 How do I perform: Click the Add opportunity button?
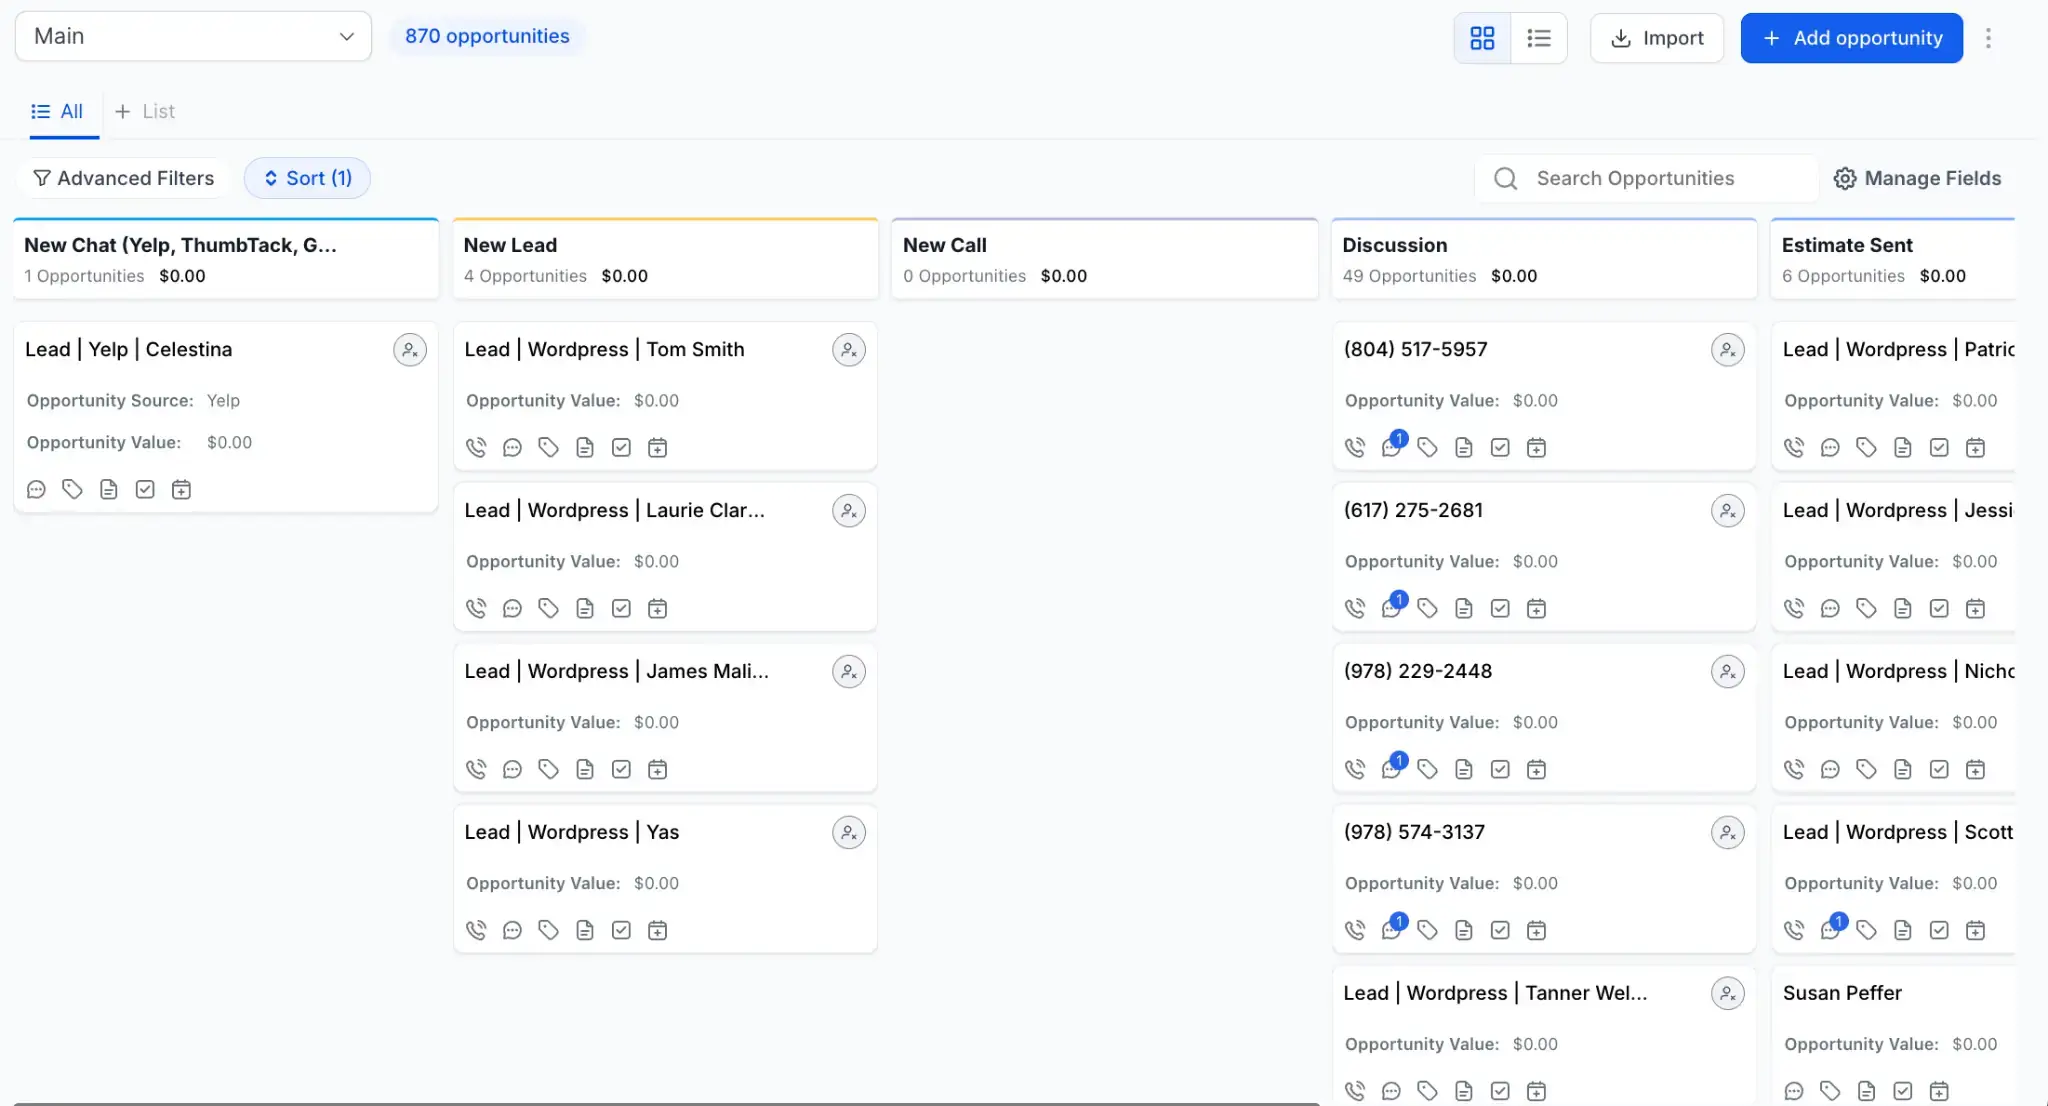coord(1851,38)
